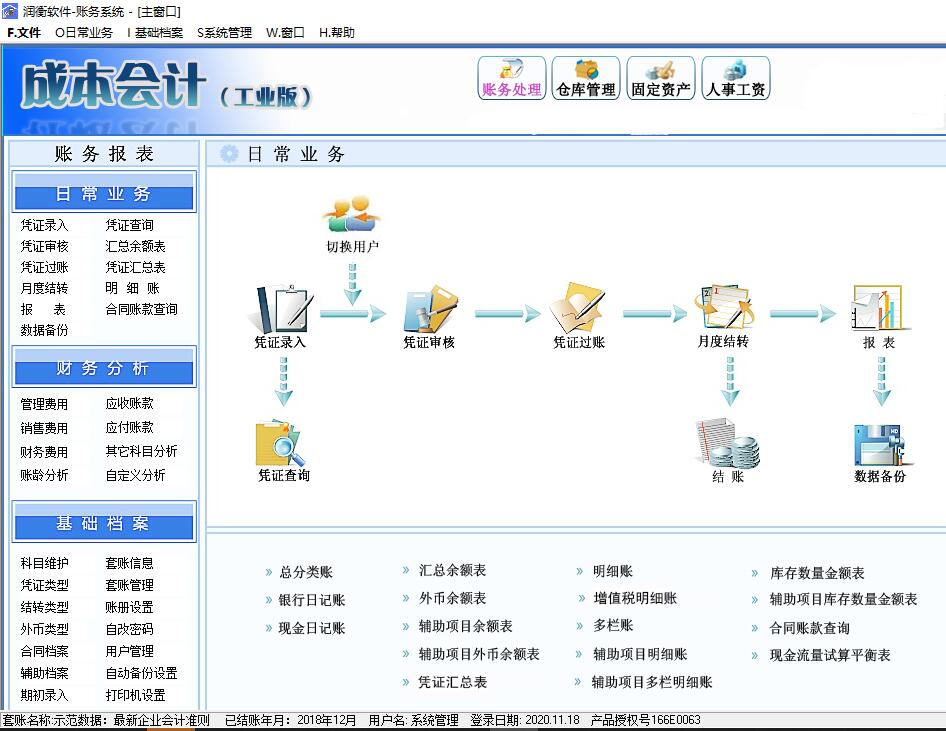Open 套账管理 in sidebar

(x=130, y=585)
